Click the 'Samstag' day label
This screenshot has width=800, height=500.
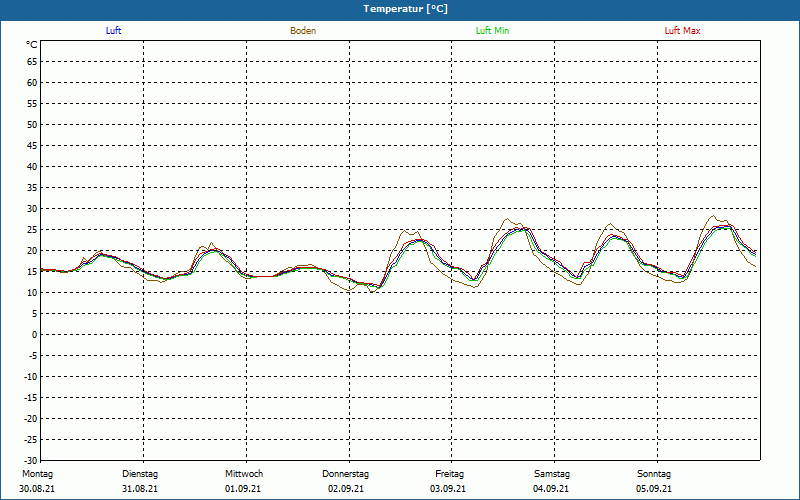(x=552, y=474)
